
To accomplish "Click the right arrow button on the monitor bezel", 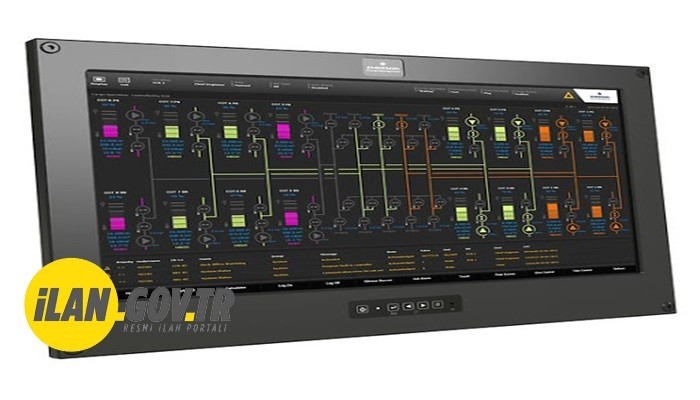I will pyautogui.click(x=422, y=305).
